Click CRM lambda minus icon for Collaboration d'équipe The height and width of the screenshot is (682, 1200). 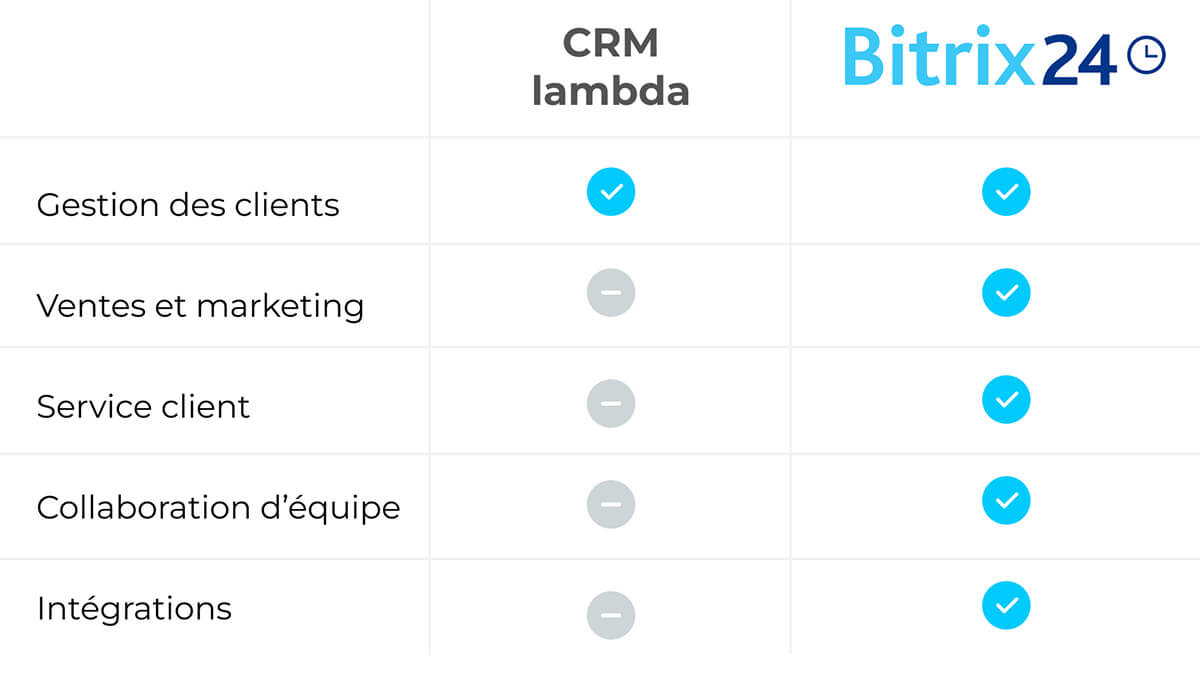611,505
